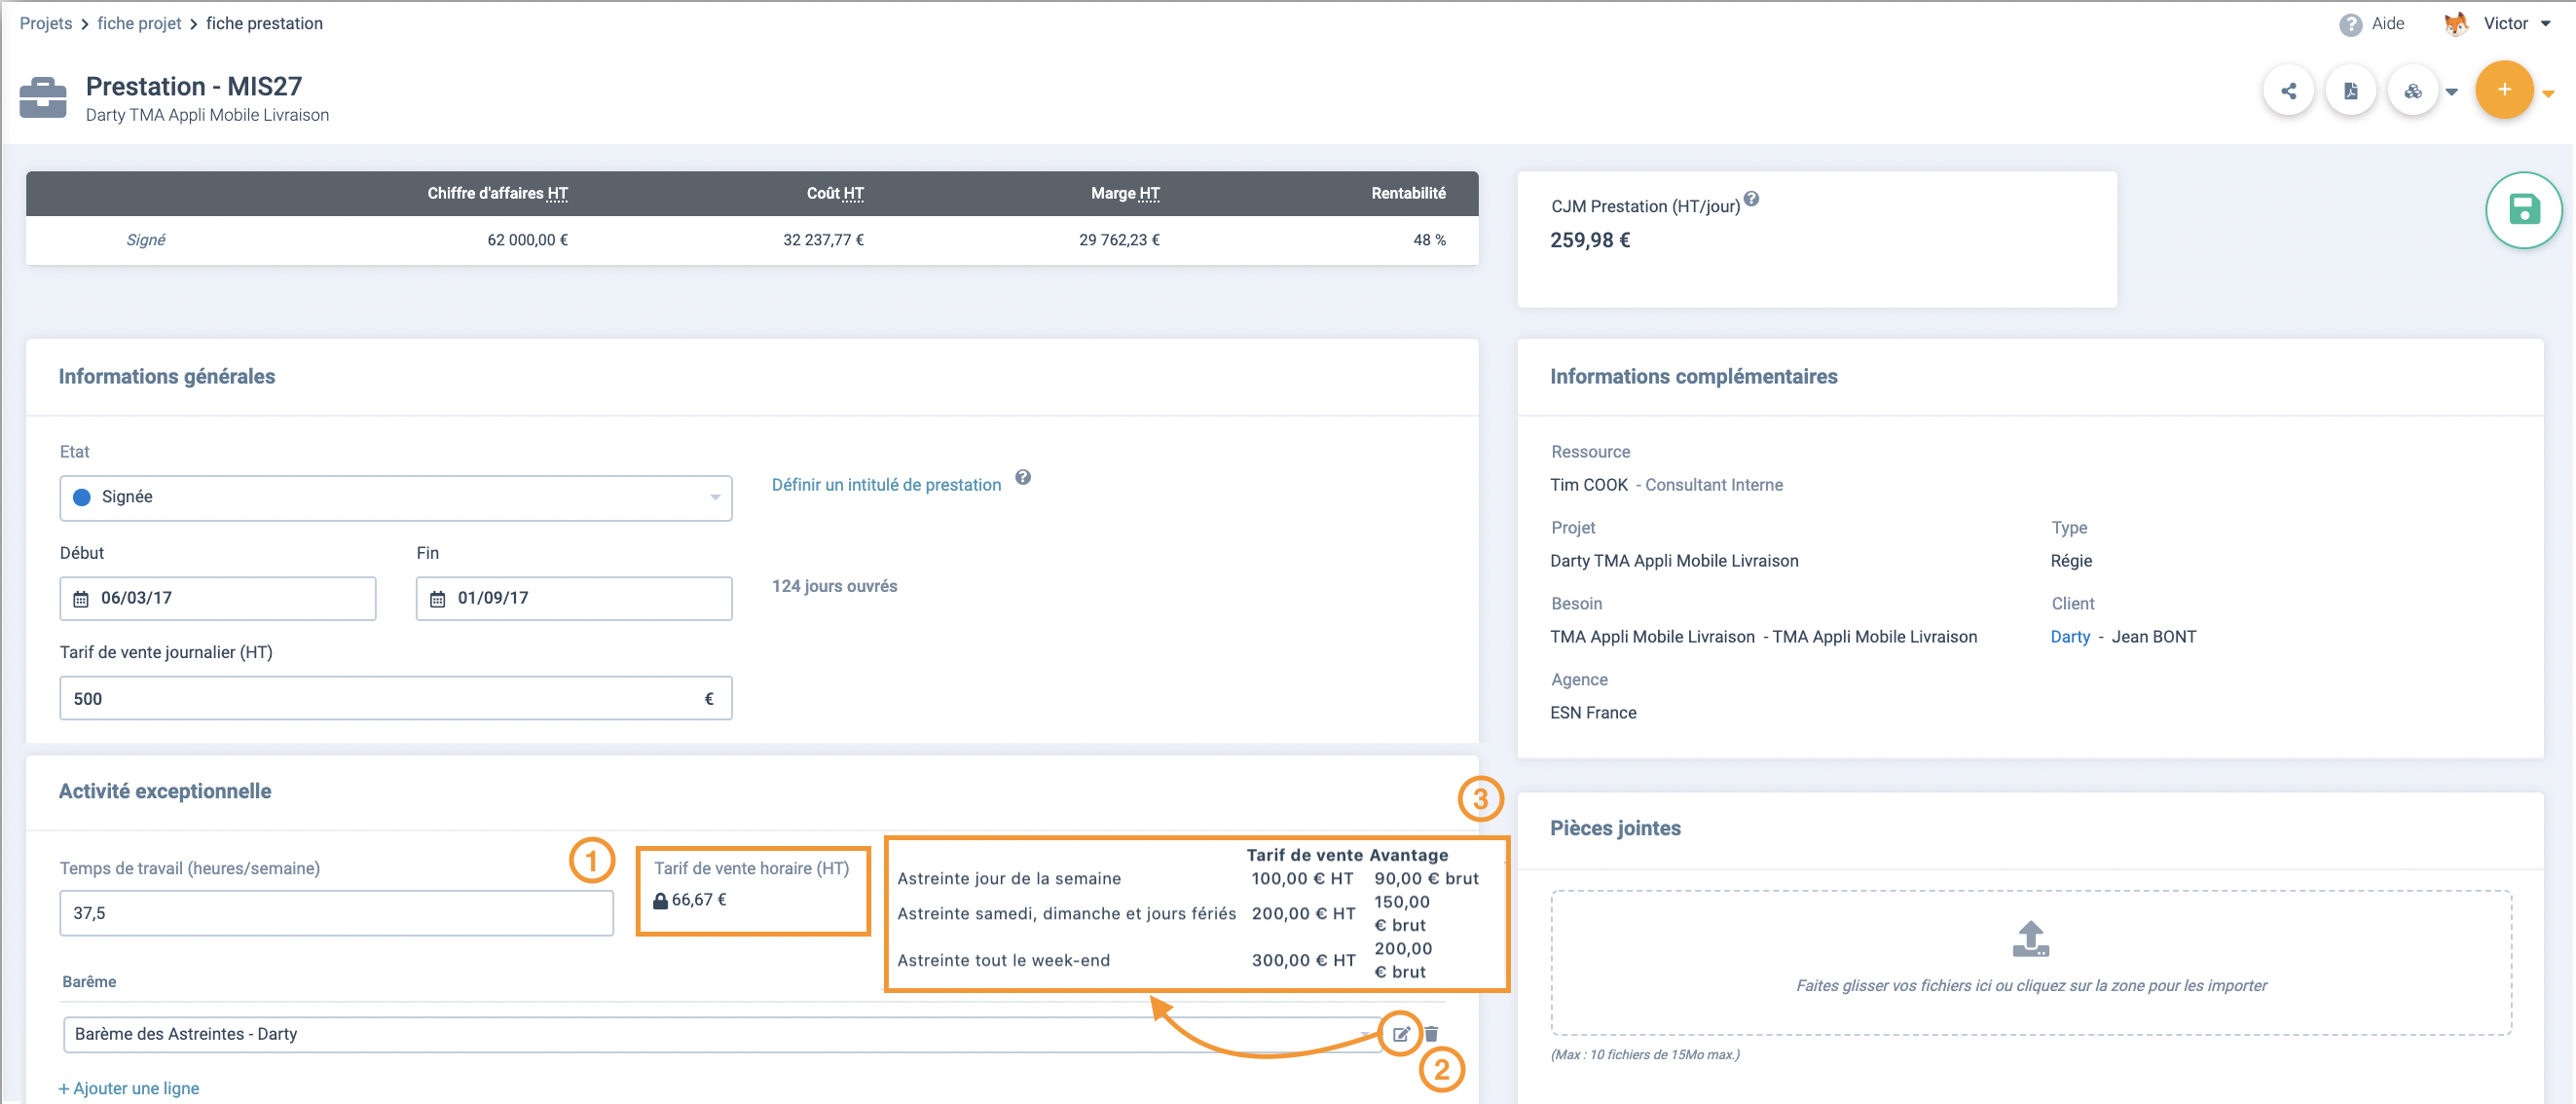Click the orange plus add button
Viewport: 2576px width, 1104px height.
point(2504,90)
